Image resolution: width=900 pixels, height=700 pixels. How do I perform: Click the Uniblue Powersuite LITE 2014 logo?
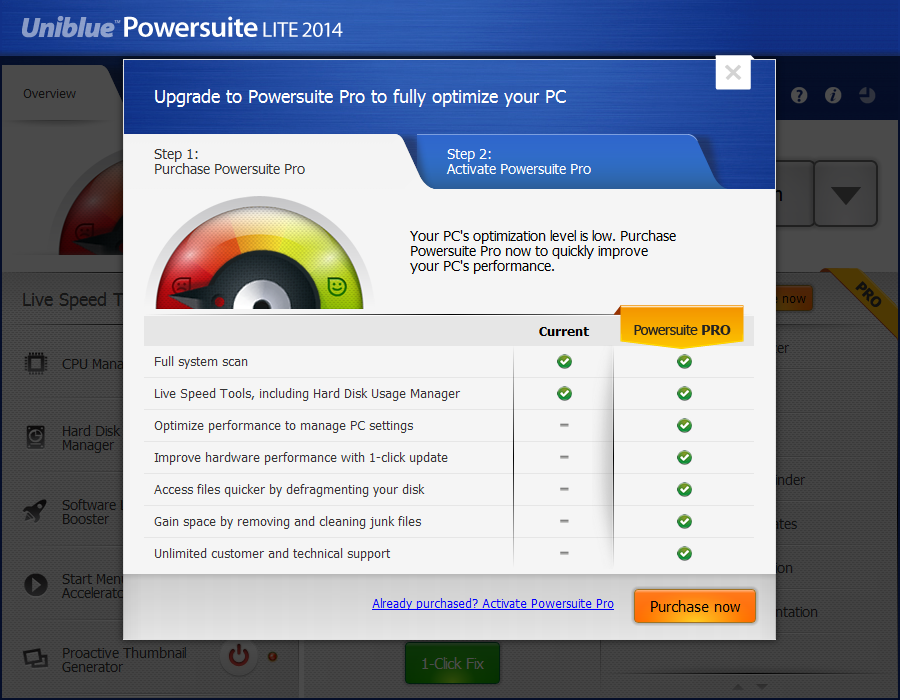tap(182, 28)
